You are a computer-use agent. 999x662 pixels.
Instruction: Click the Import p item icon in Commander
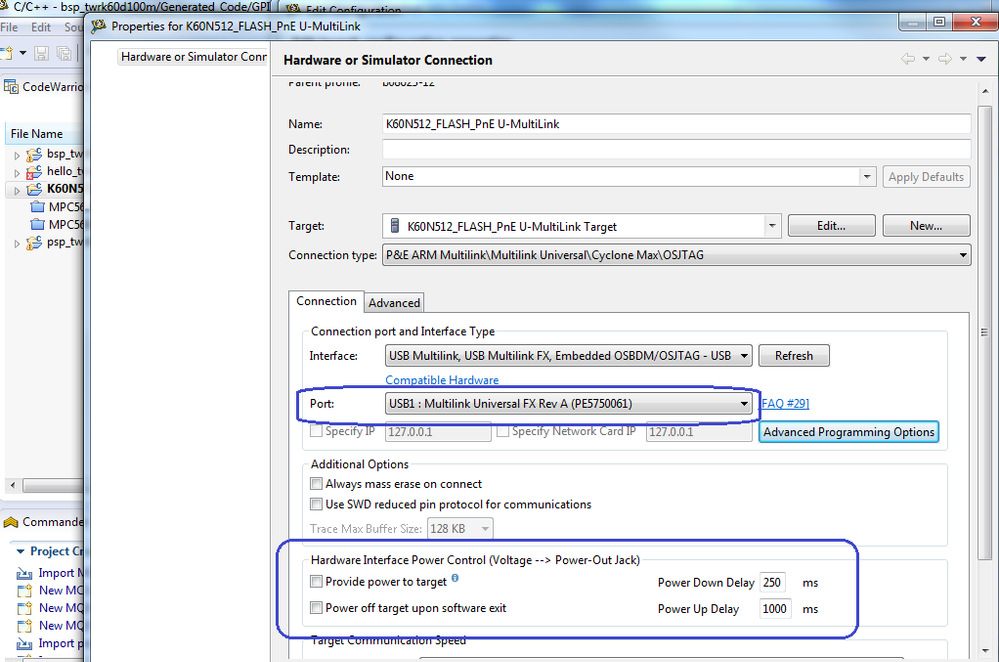pos(24,644)
